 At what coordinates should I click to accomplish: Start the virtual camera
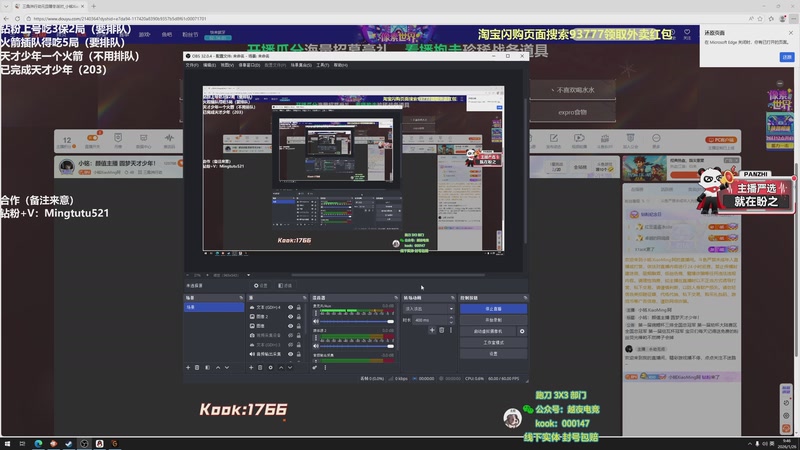tap(488, 331)
